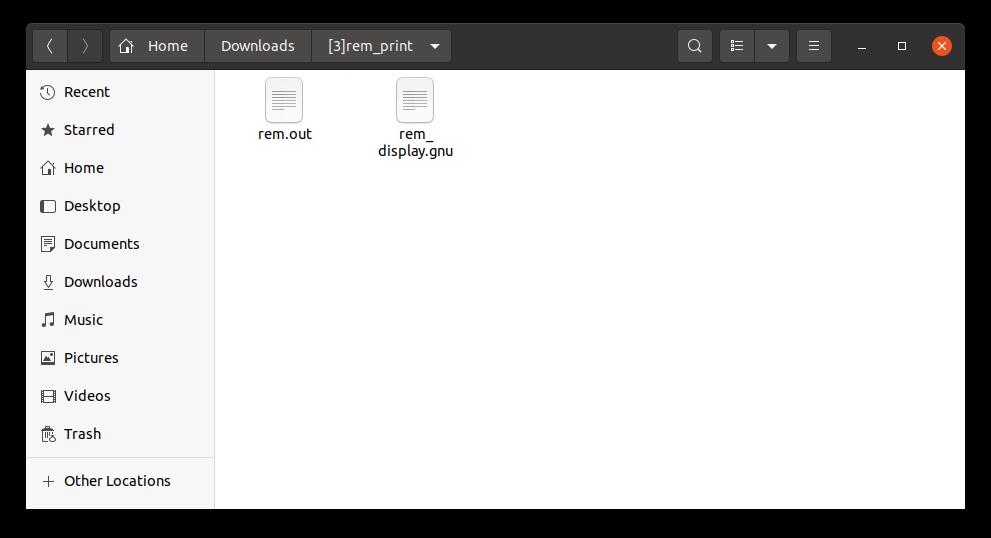Open Home in sidebar
The image size is (991, 538).
tap(120, 168)
